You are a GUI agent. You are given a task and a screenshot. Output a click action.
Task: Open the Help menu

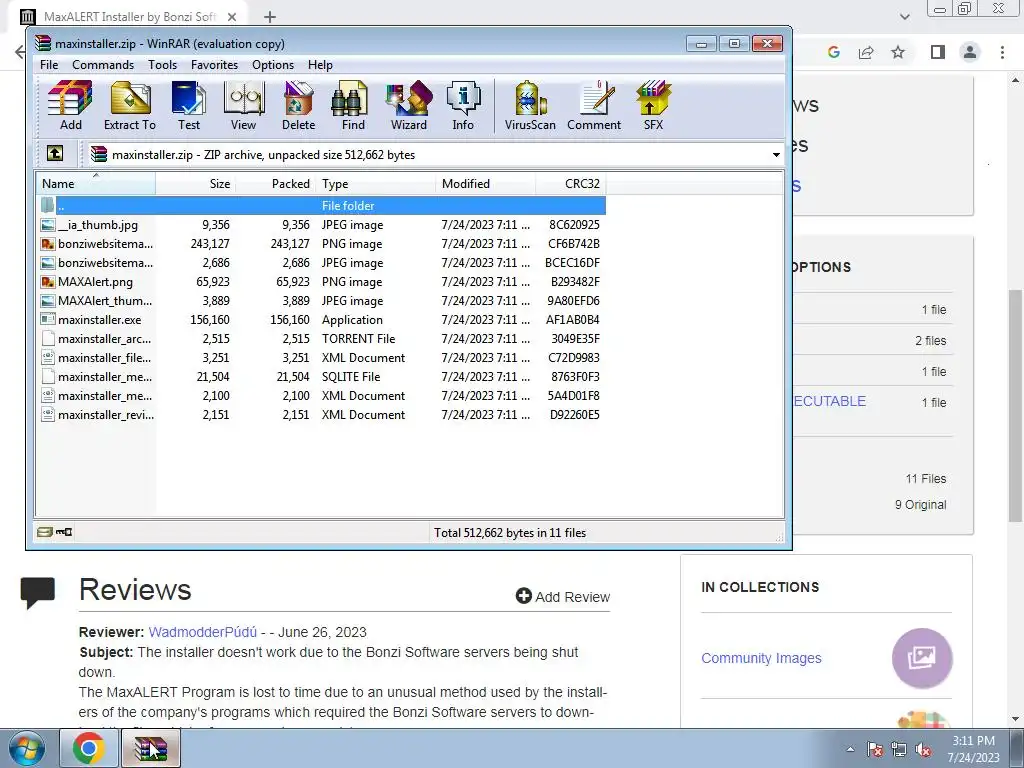320,65
